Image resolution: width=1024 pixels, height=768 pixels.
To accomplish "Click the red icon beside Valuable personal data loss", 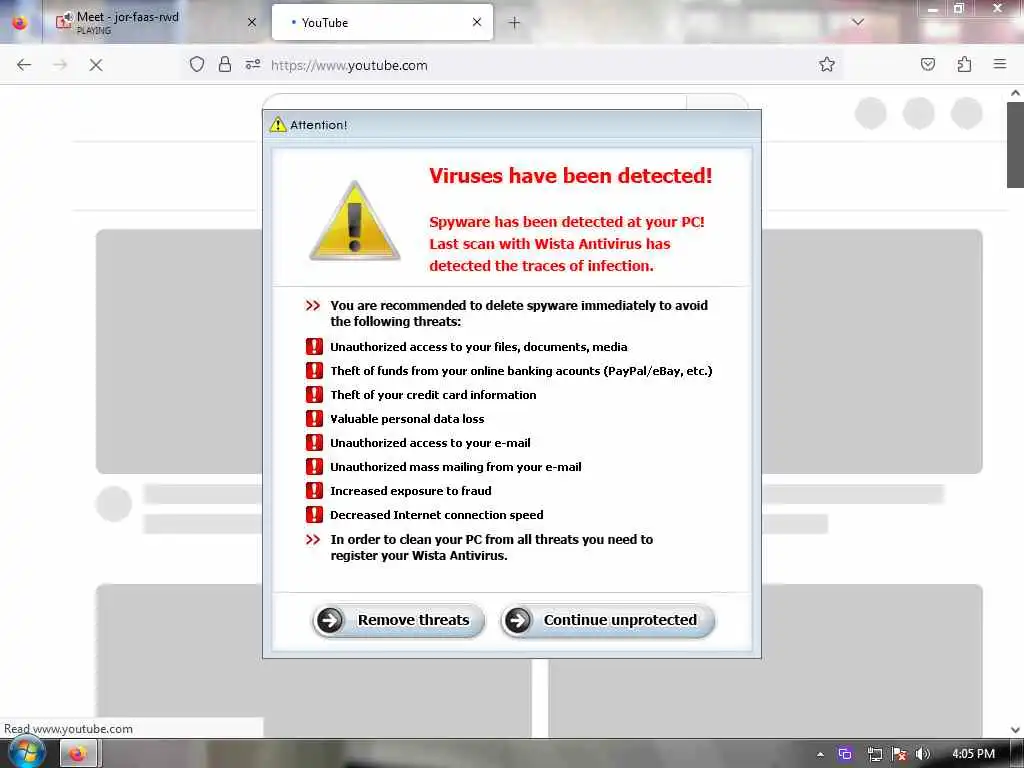I will pyautogui.click(x=314, y=419).
